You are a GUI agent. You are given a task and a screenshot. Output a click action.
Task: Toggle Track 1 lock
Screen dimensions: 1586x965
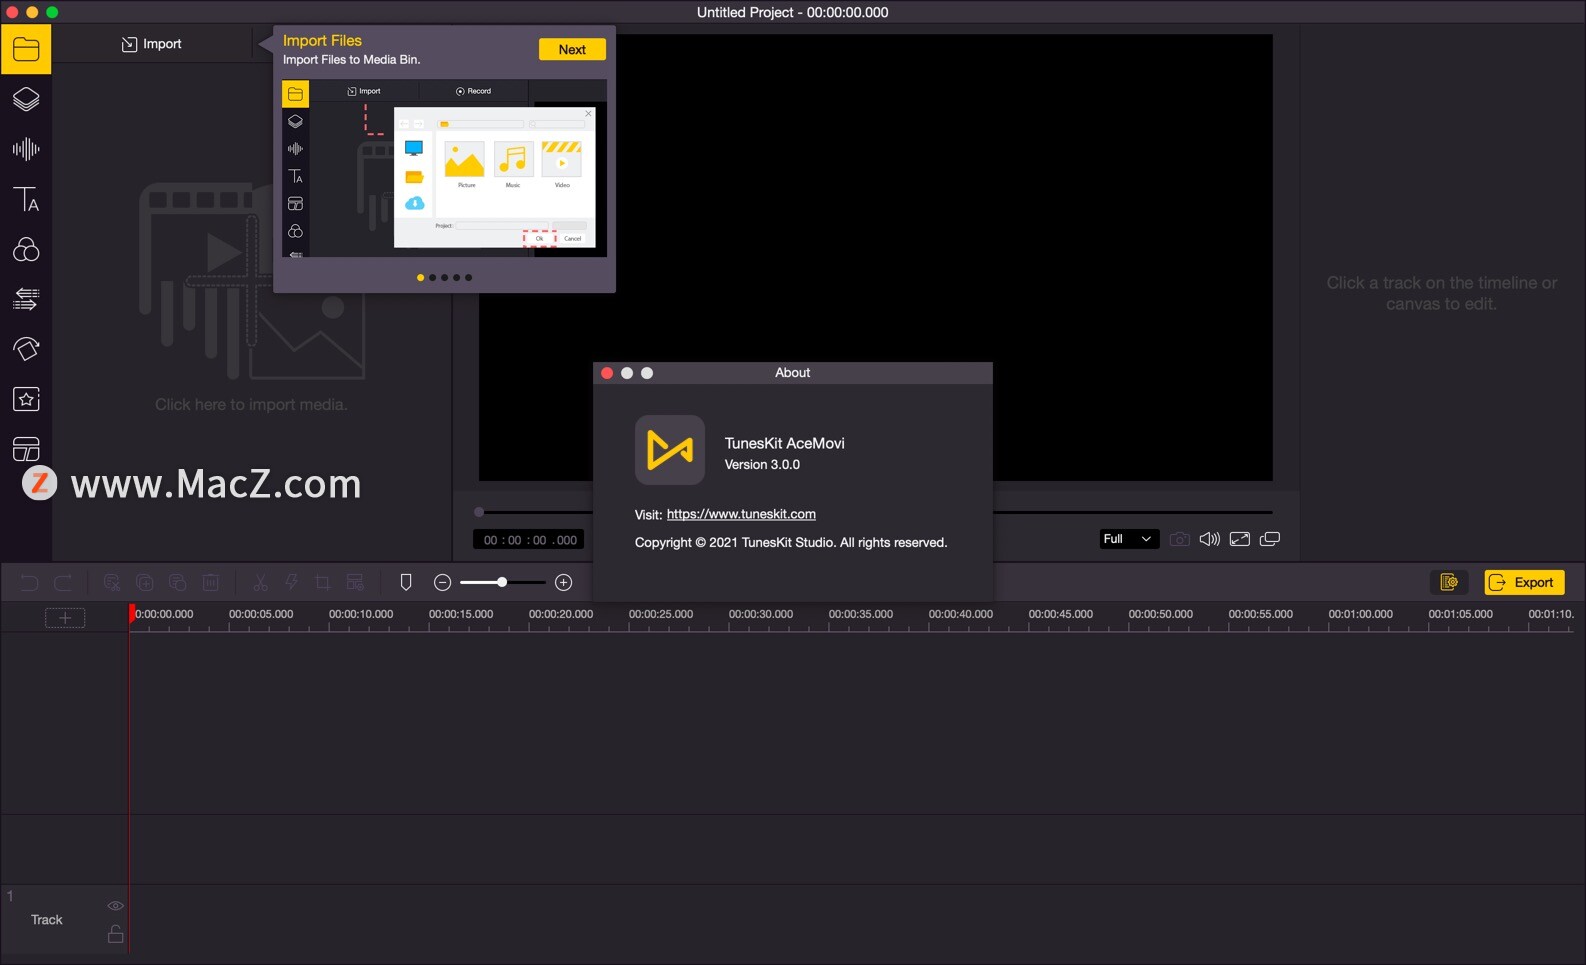pos(116,934)
